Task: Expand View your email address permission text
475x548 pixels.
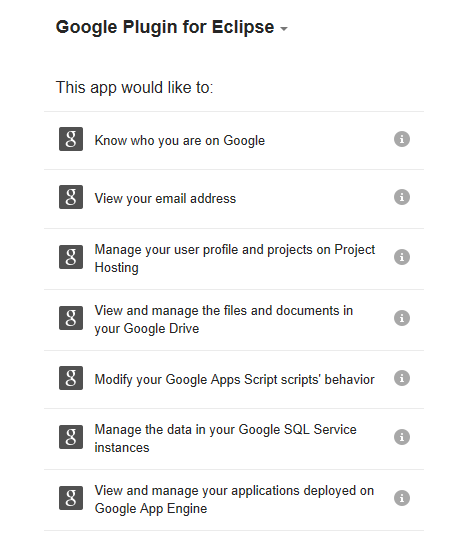Action: pos(165,199)
